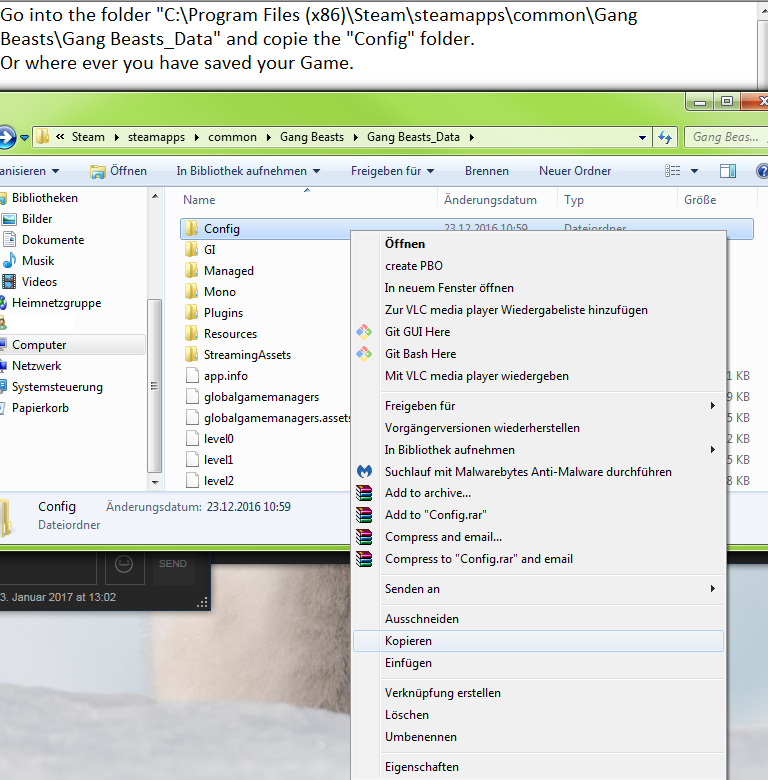This screenshot has height=780, width=768.
Task: Expand the breadcrumb arrow after Gang Beasts_Data
Action: click(x=472, y=137)
